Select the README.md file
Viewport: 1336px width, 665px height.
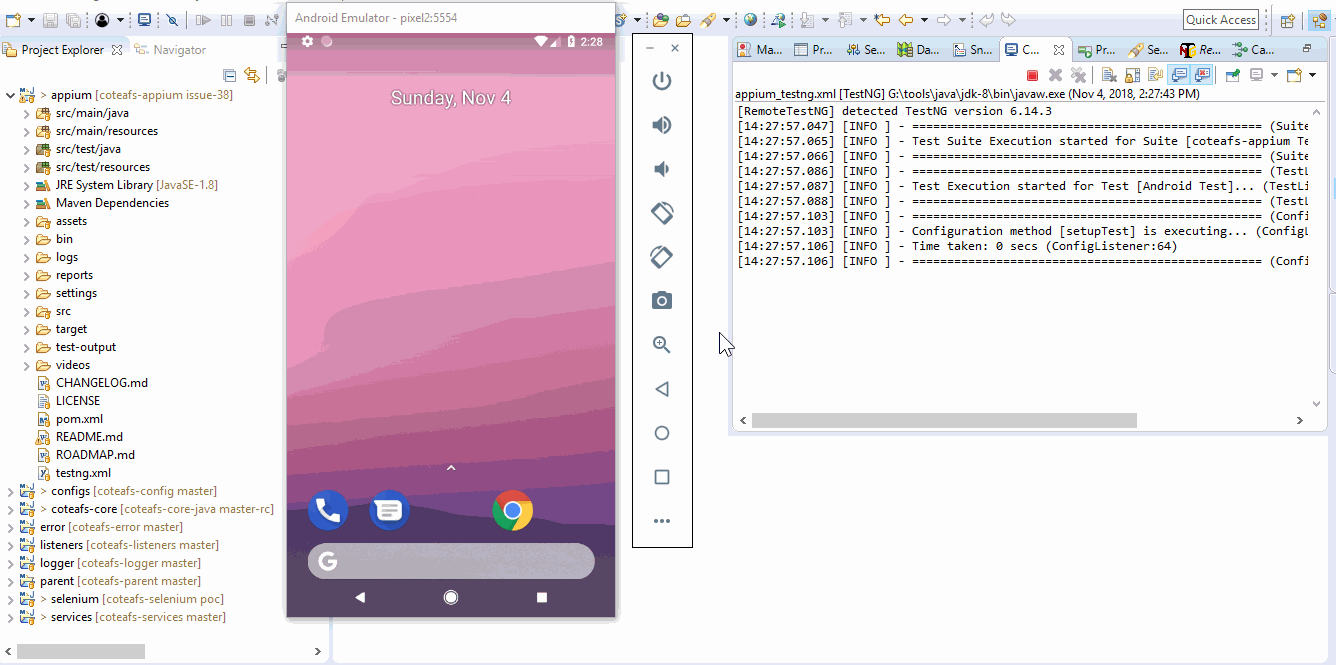pyautogui.click(x=89, y=437)
